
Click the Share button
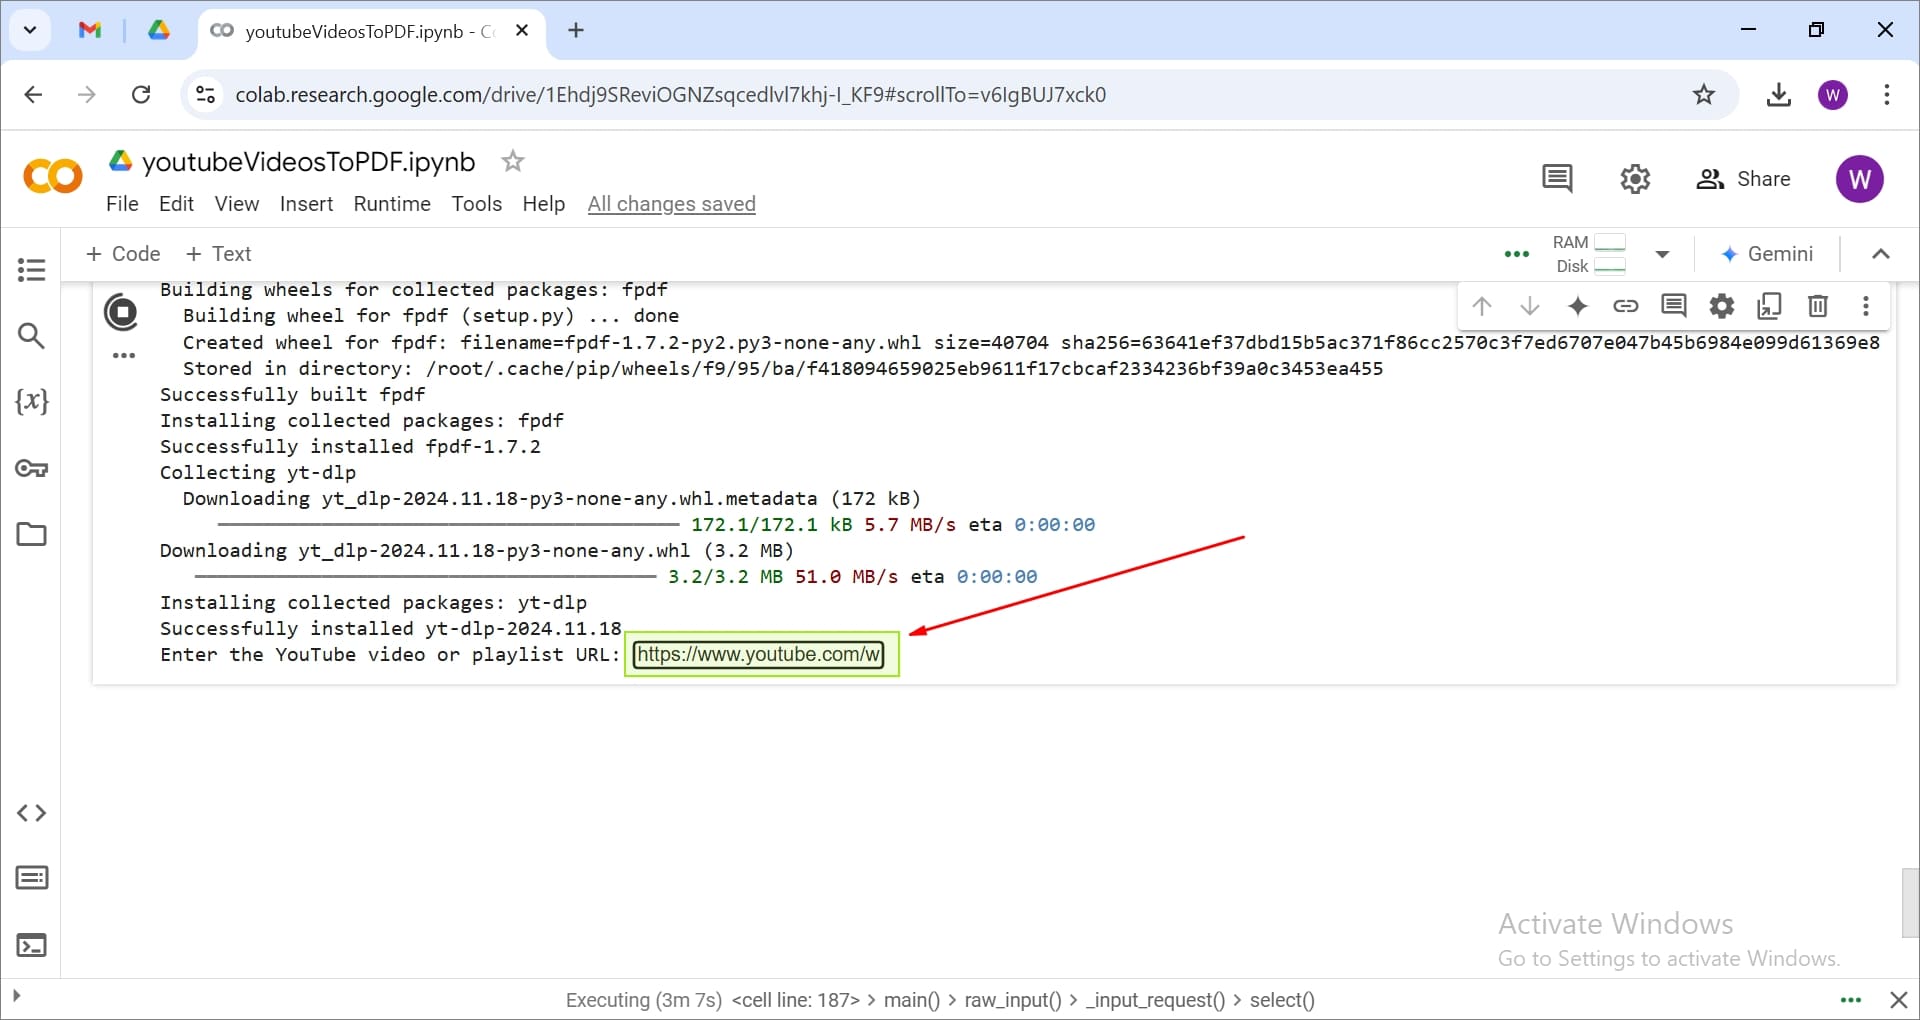coord(1743,179)
